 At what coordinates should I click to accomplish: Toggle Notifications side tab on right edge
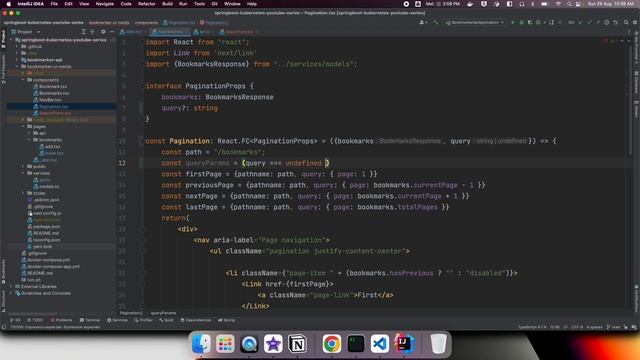pyautogui.click(x=636, y=300)
